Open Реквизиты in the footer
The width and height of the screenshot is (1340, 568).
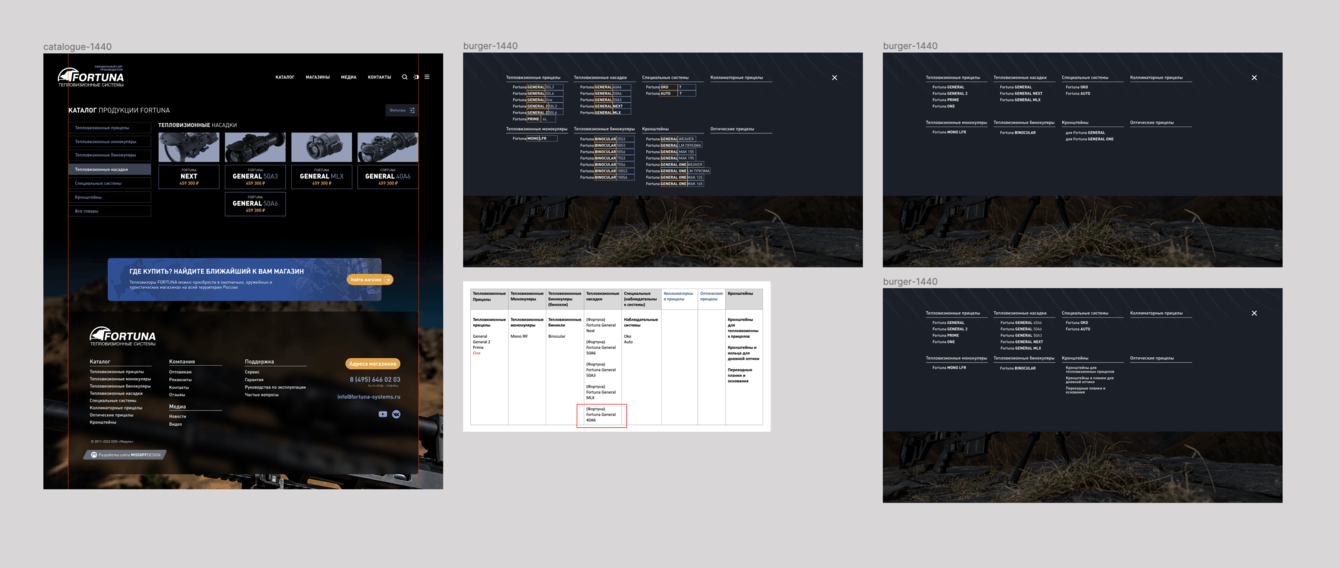click(x=180, y=379)
